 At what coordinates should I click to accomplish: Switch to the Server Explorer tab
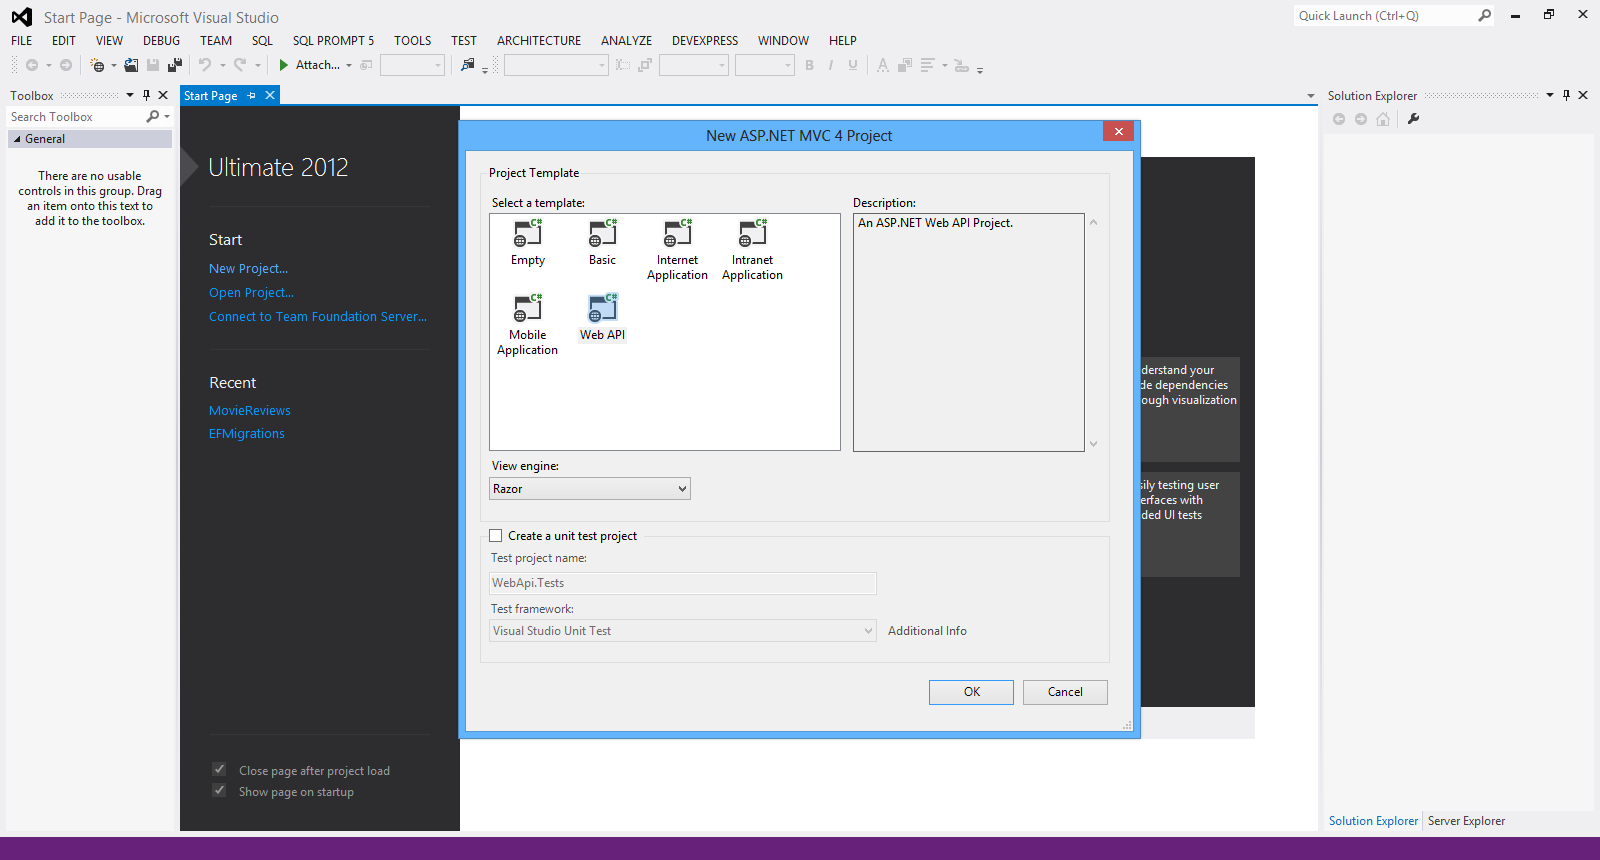[x=1466, y=821]
